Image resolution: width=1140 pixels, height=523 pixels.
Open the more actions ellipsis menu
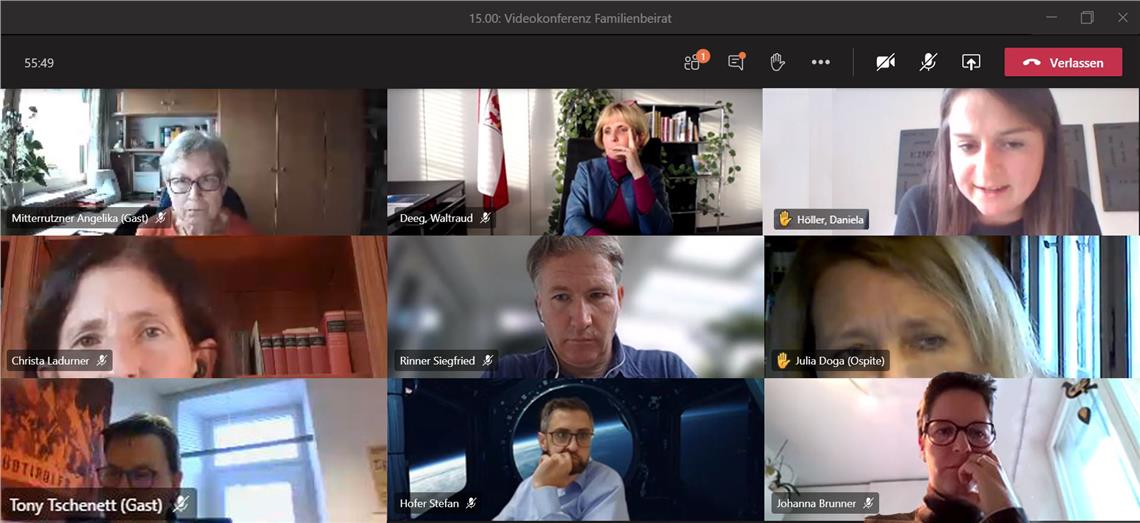coord(821,62)
